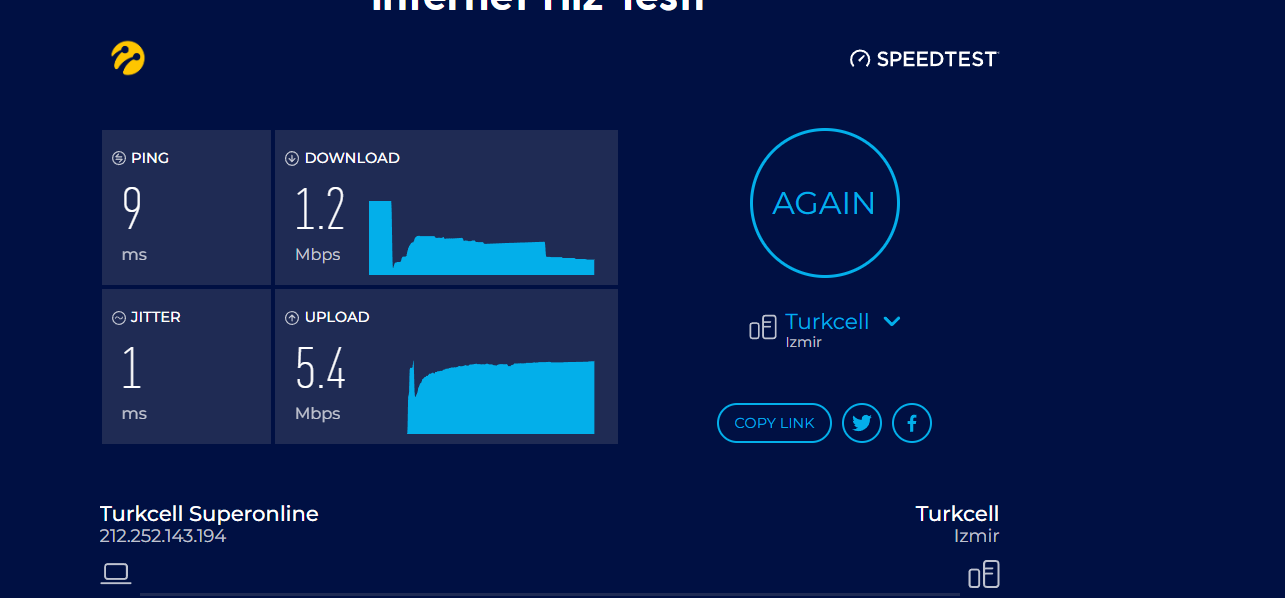
Task: Click the Turkcell Superonline provider name
Action: 209,514
